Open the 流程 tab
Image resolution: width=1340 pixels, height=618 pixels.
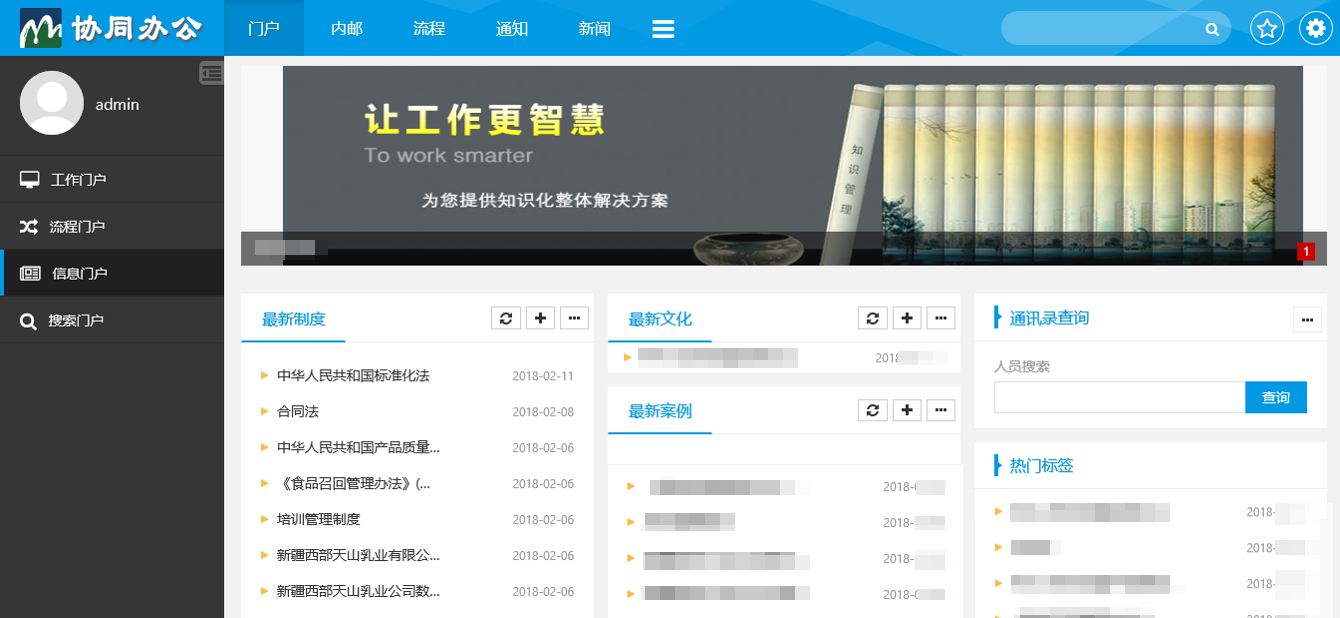tap(429, 28)
